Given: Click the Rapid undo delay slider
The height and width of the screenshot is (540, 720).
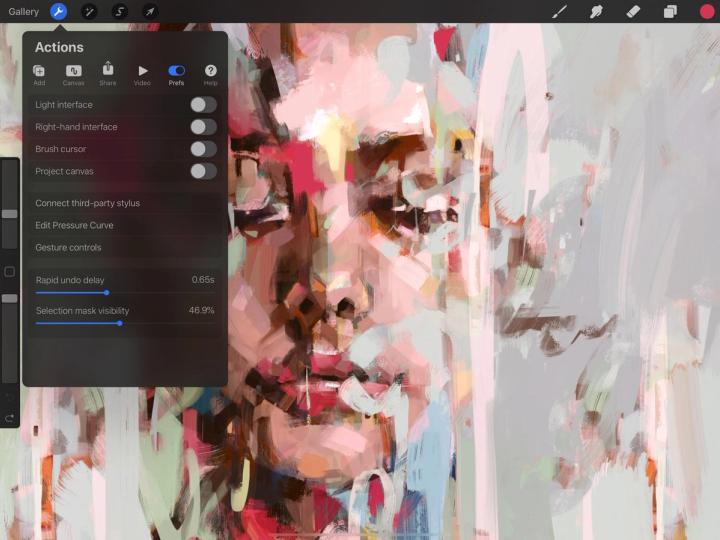Looking at the screenshot, I should 125,292.
